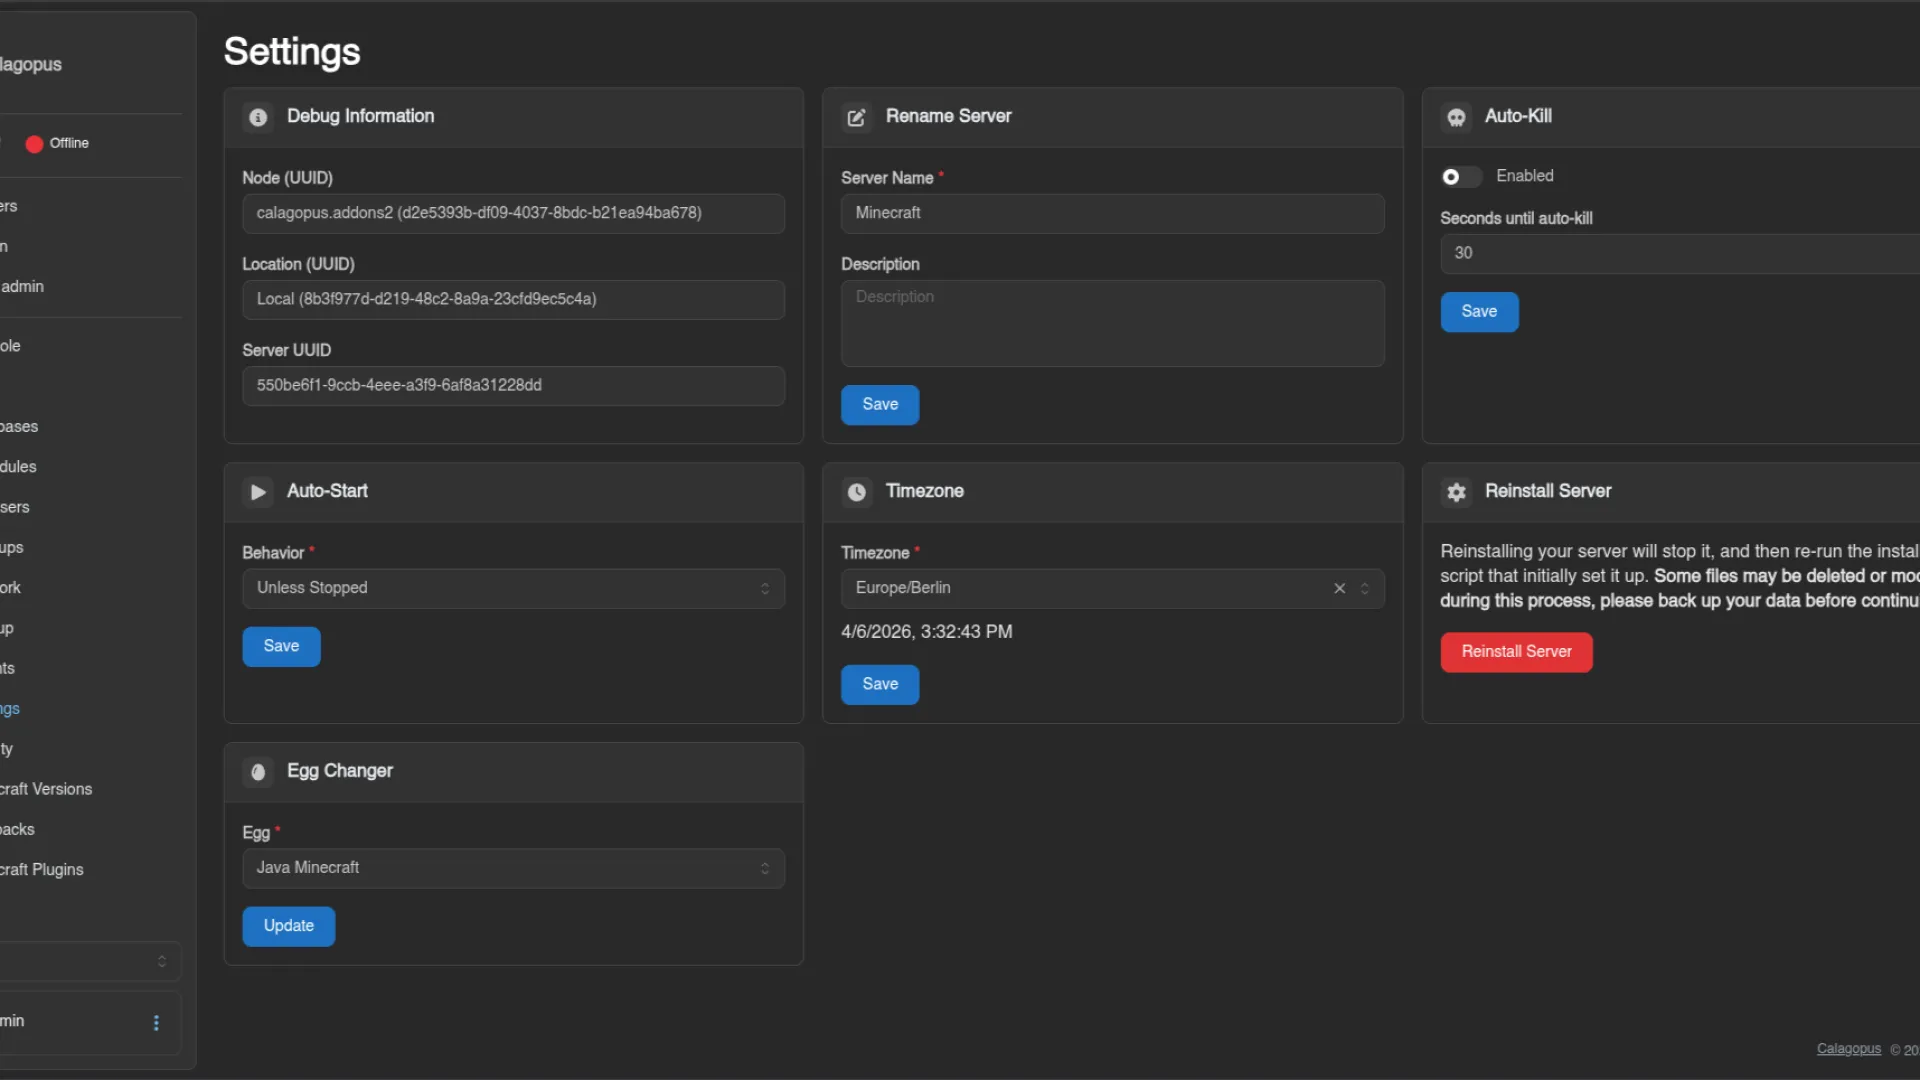The height and width of the screenshot is (1080, 1920).
Task: Open the Minecraft Plugins sidebar item
Action: click(x=42, y=870)
